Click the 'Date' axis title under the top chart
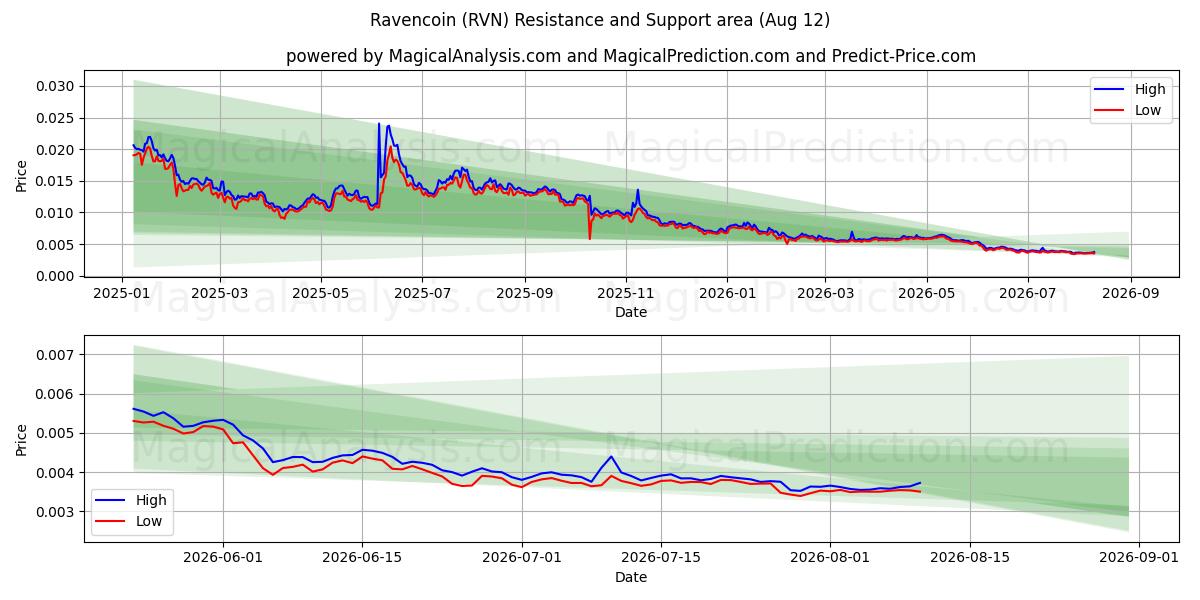 click(x=631, y=313)
